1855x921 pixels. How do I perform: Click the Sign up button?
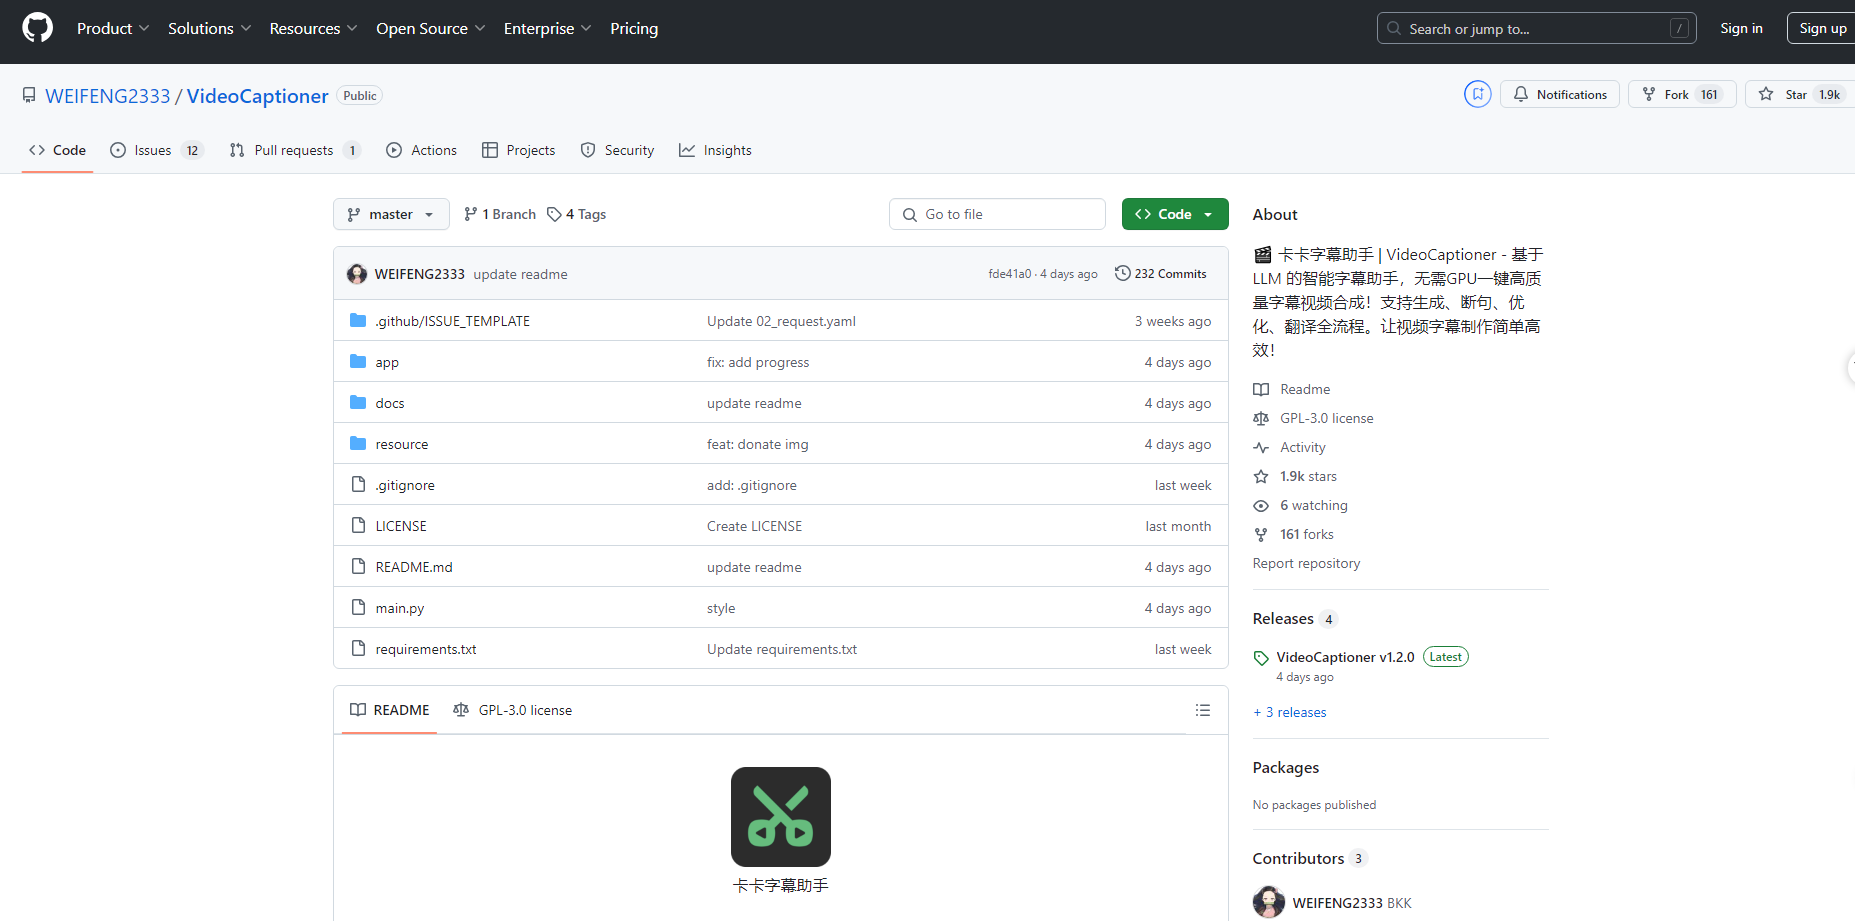coord(1822,28)
